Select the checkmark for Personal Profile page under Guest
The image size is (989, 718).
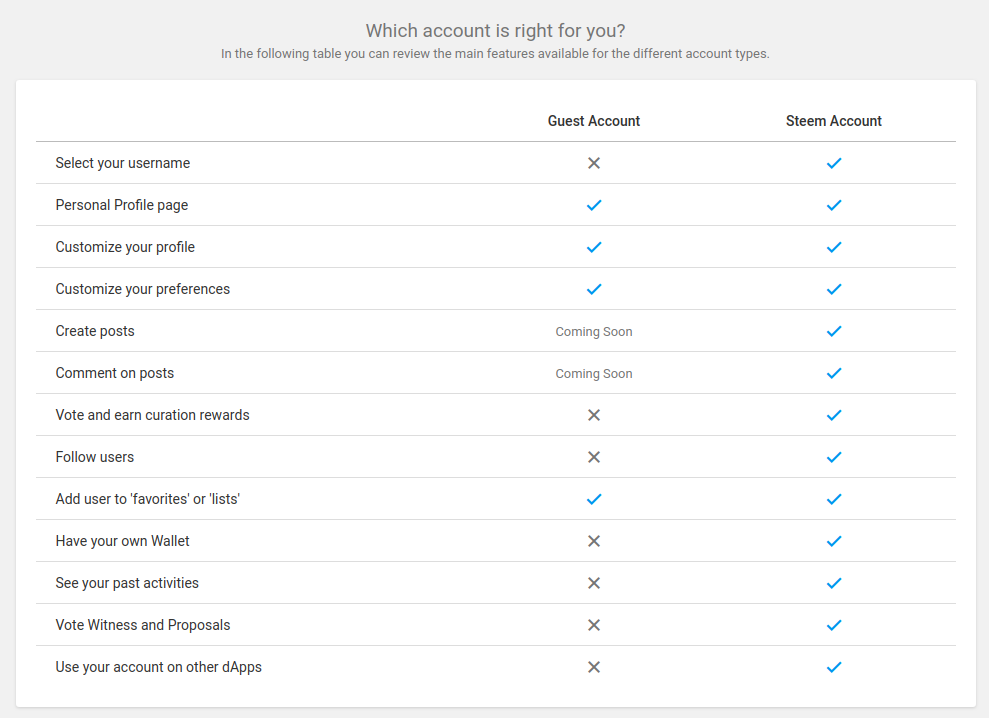[594, 205]
